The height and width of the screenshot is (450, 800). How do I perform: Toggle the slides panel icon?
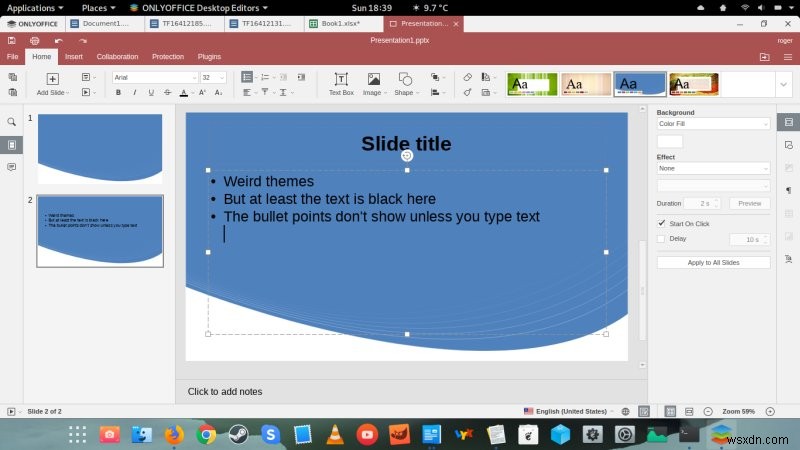point(12,145)
